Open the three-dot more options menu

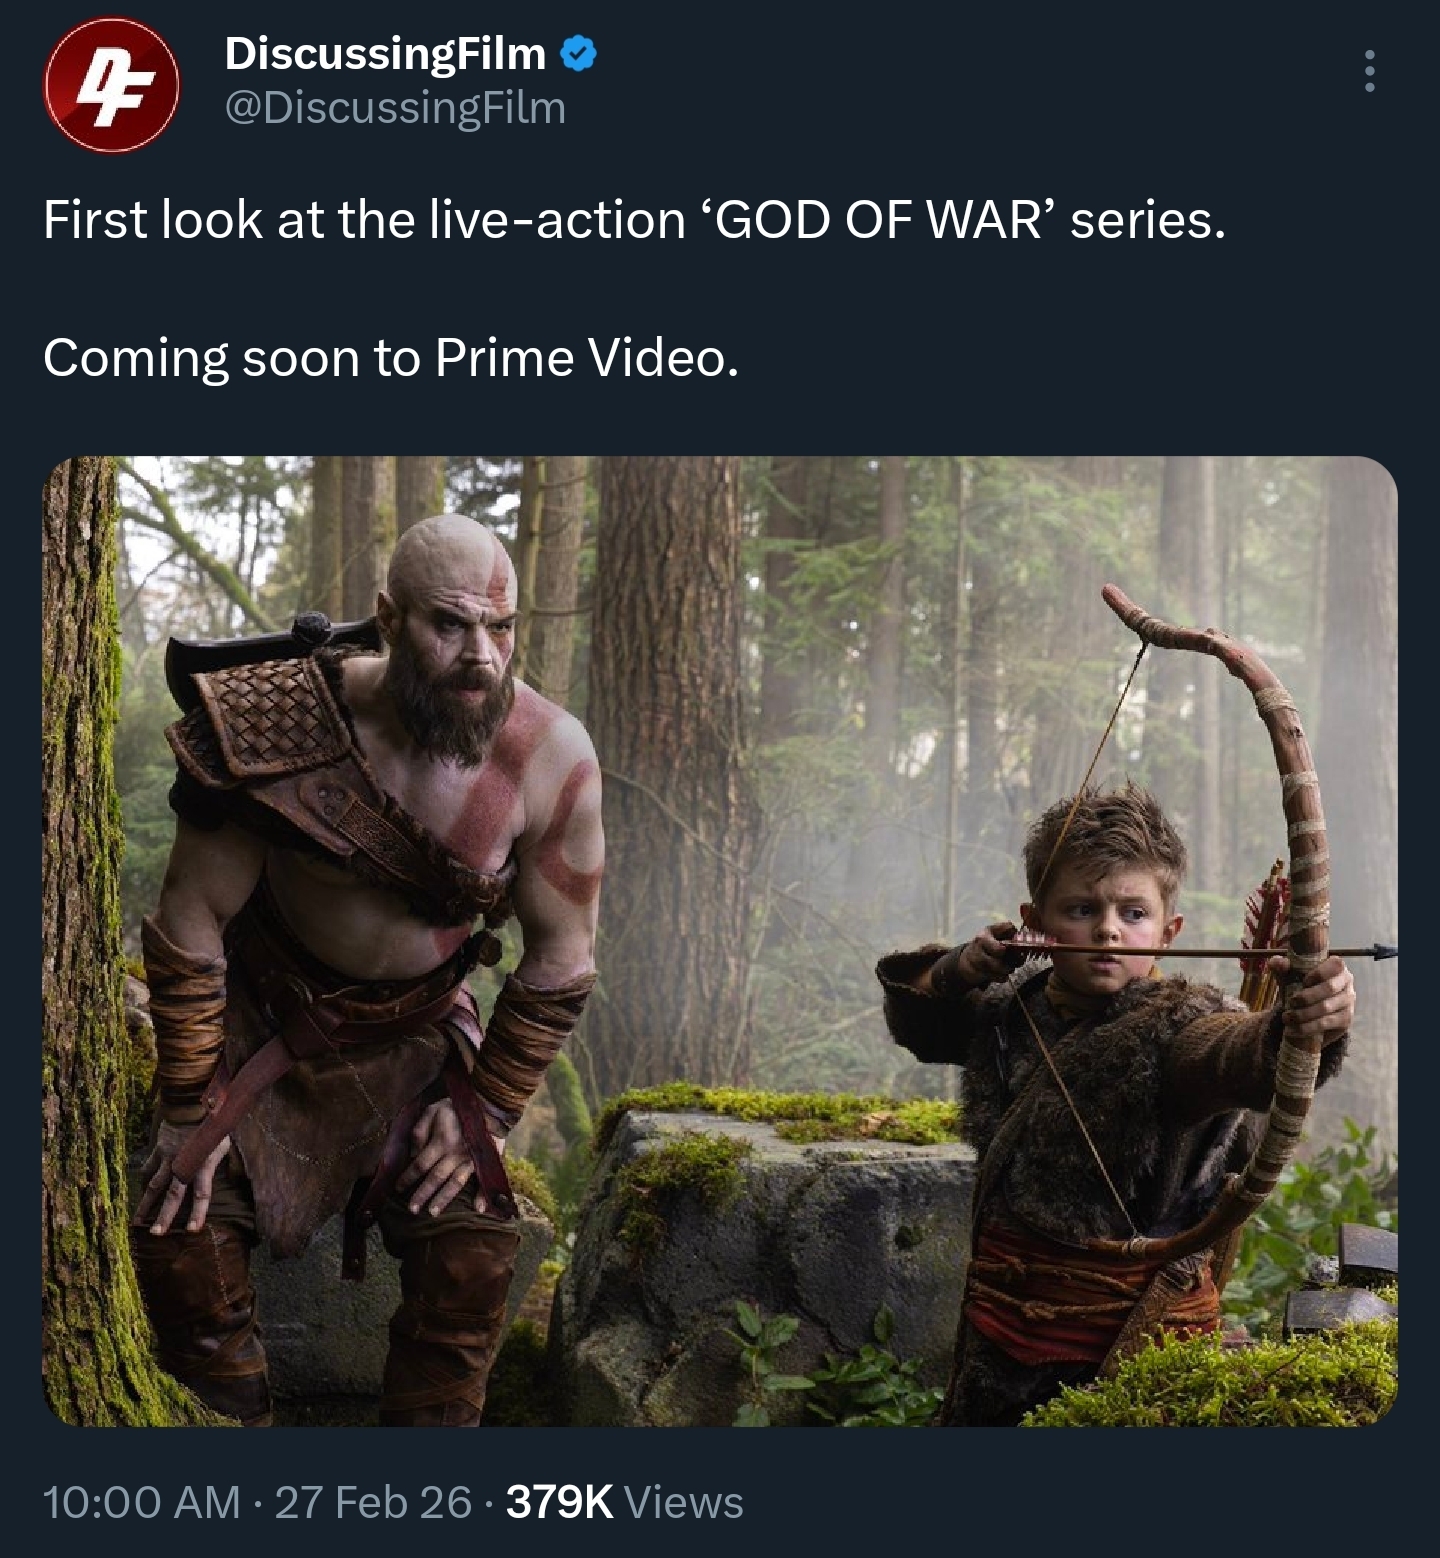click(1370, 72)
